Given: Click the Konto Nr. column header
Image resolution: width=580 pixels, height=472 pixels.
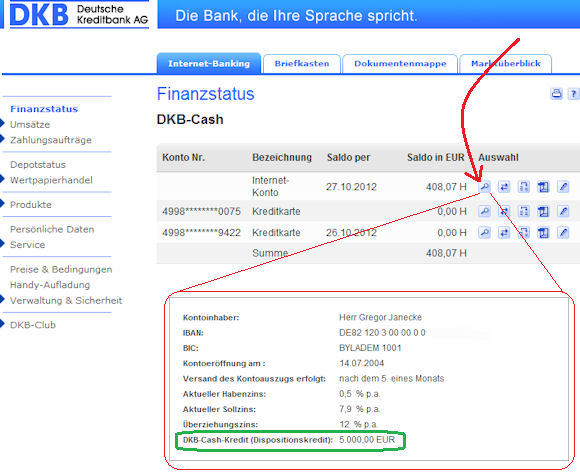Looking at the screenshot, I should point(183,158).
